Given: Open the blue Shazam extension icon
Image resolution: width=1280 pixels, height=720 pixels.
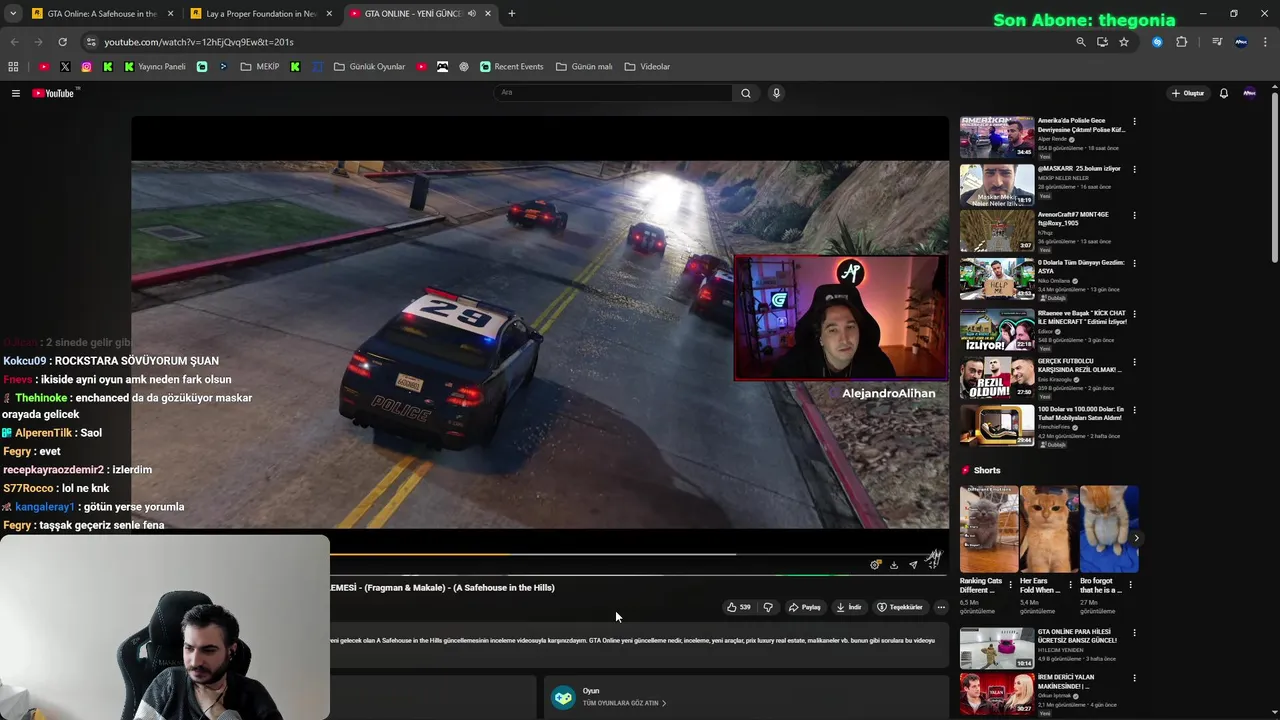Looking at the screenshot, I should point(1157,42).
